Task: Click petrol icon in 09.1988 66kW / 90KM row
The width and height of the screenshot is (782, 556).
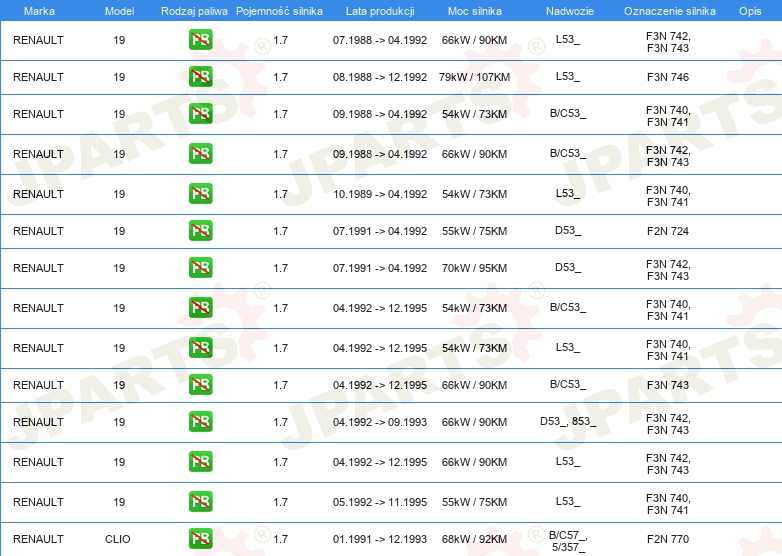Action: pos(200,154)
